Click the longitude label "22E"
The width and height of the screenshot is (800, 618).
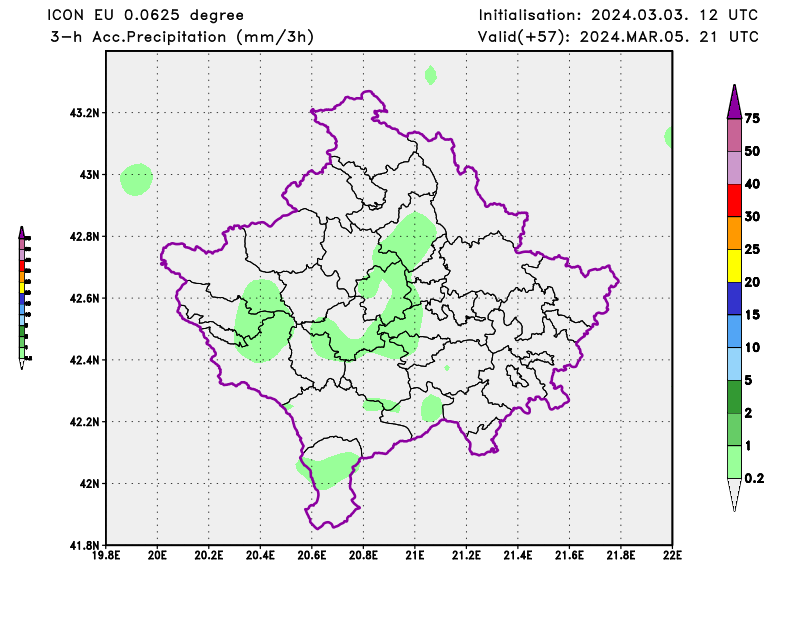click(x=672, y=555)
